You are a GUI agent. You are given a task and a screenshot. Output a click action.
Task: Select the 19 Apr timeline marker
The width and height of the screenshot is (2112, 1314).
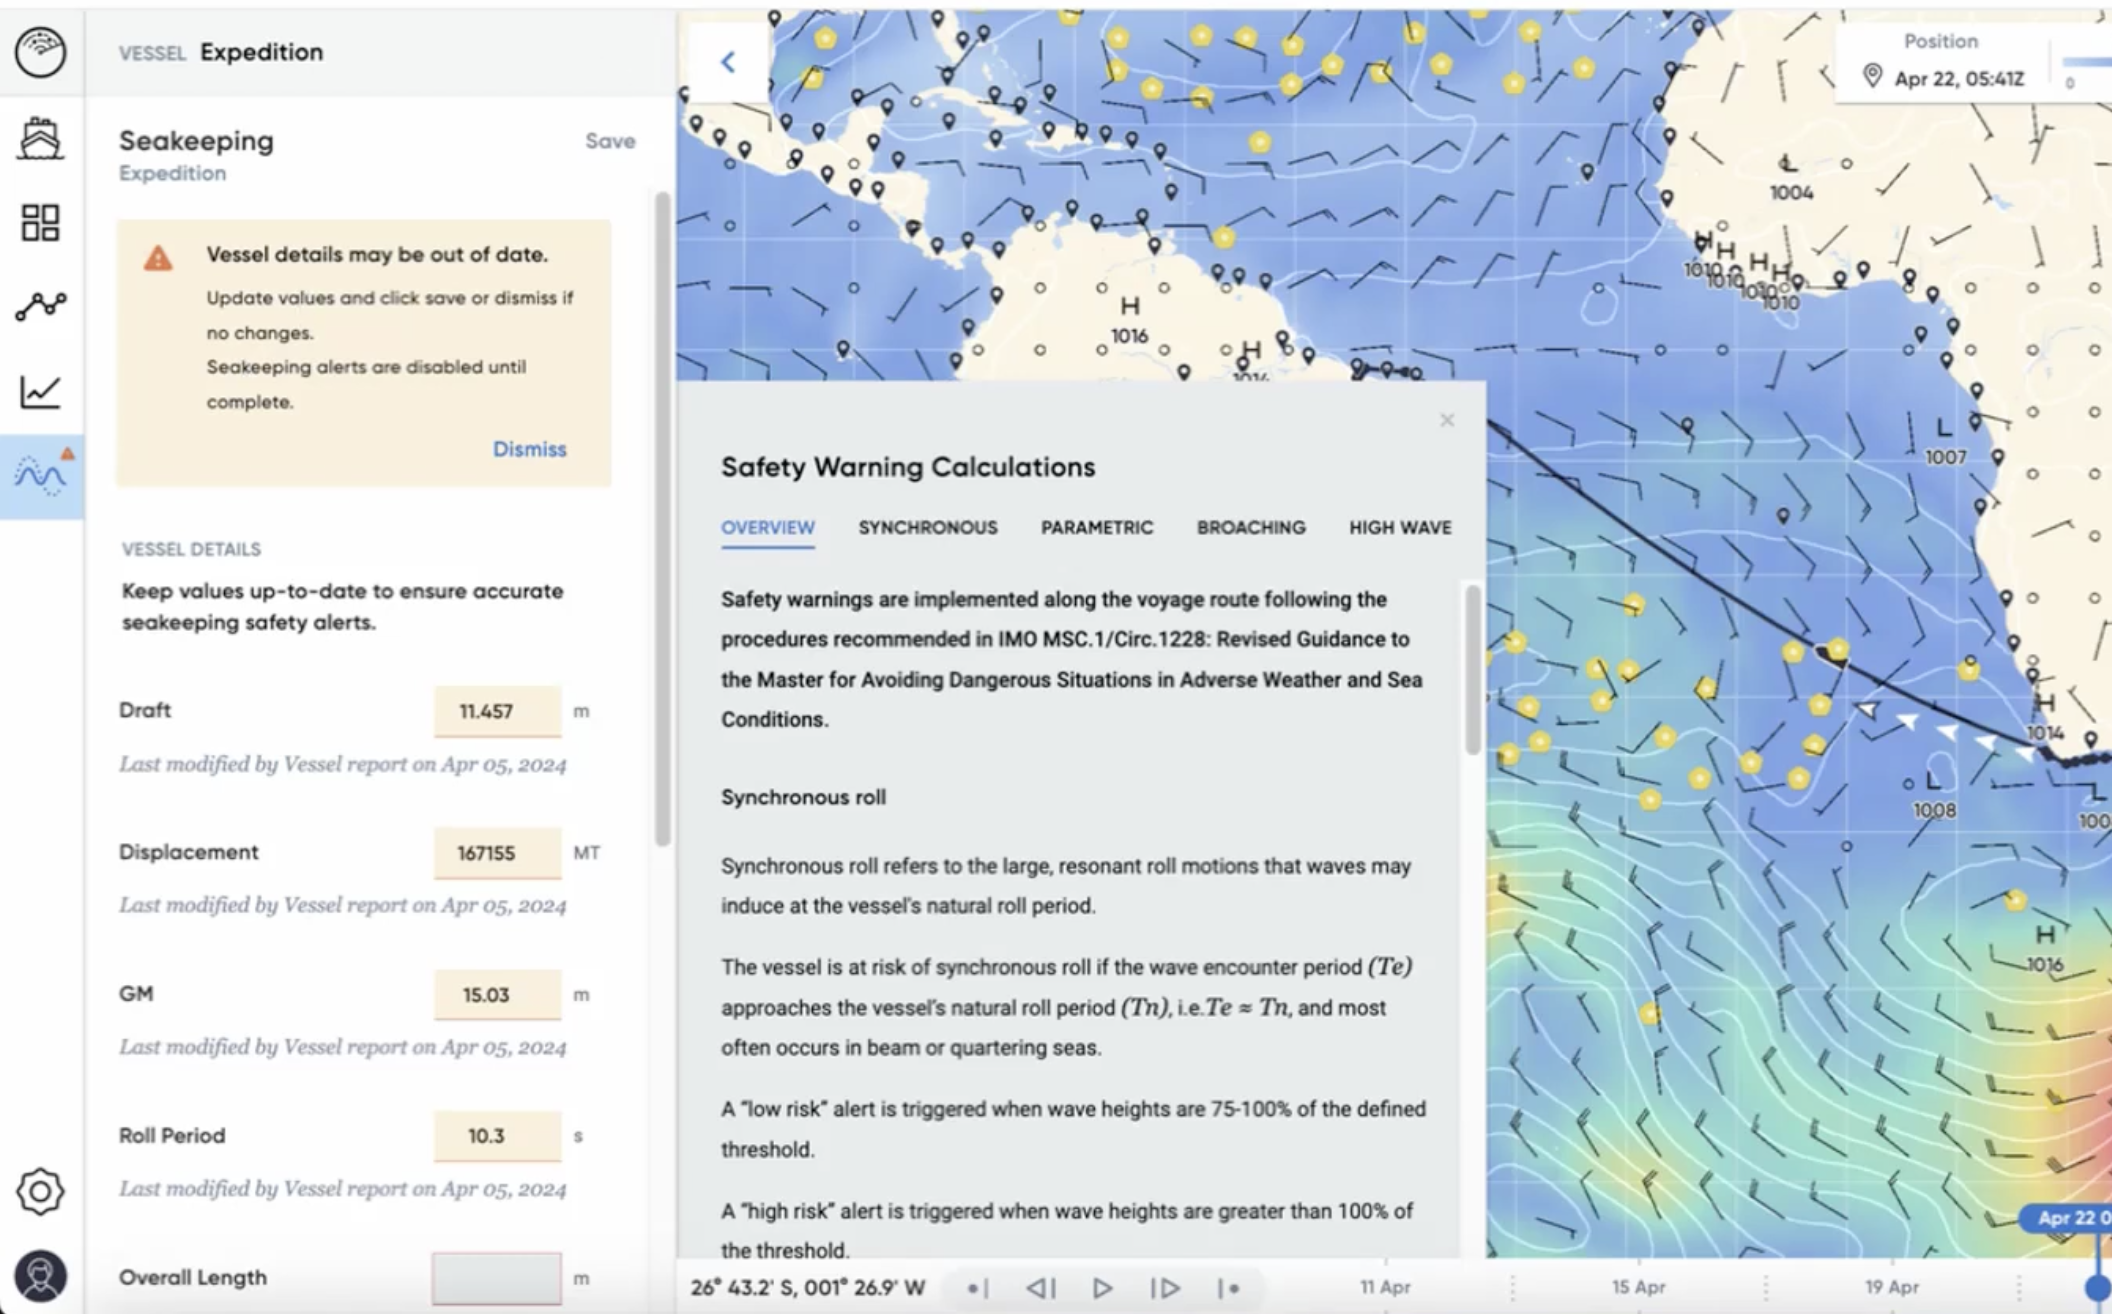(x=1892, y=1287)
